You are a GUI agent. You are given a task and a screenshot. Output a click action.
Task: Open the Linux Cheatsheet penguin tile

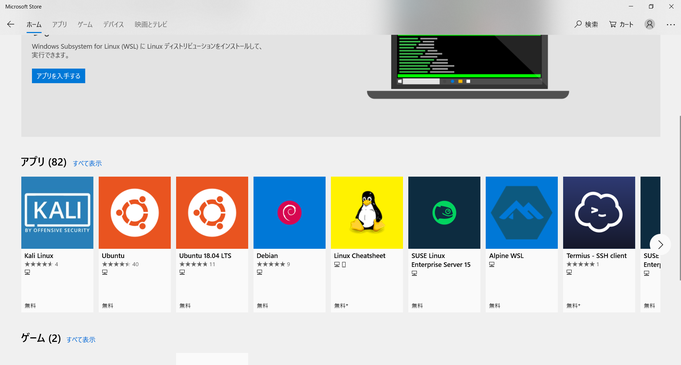367,212
